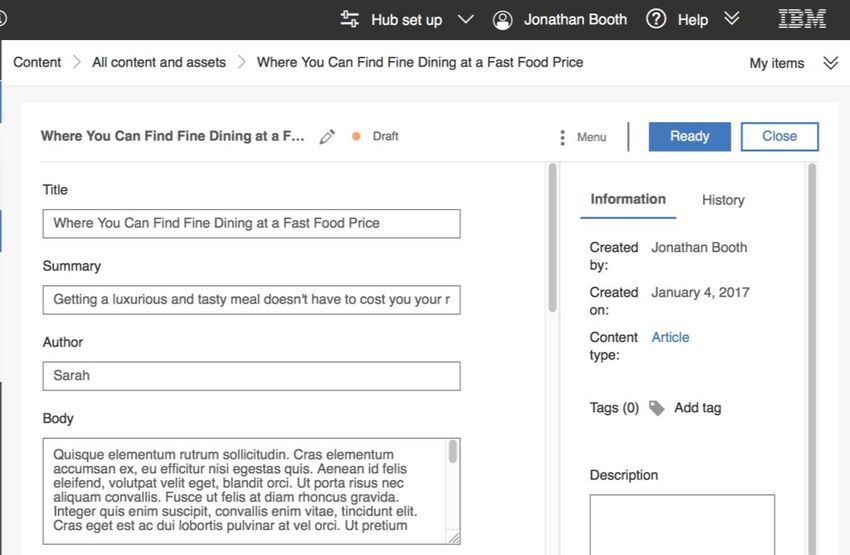850x555 pixels.
Task: Expand the double chevron next to Help
Action: pos(732,19)
